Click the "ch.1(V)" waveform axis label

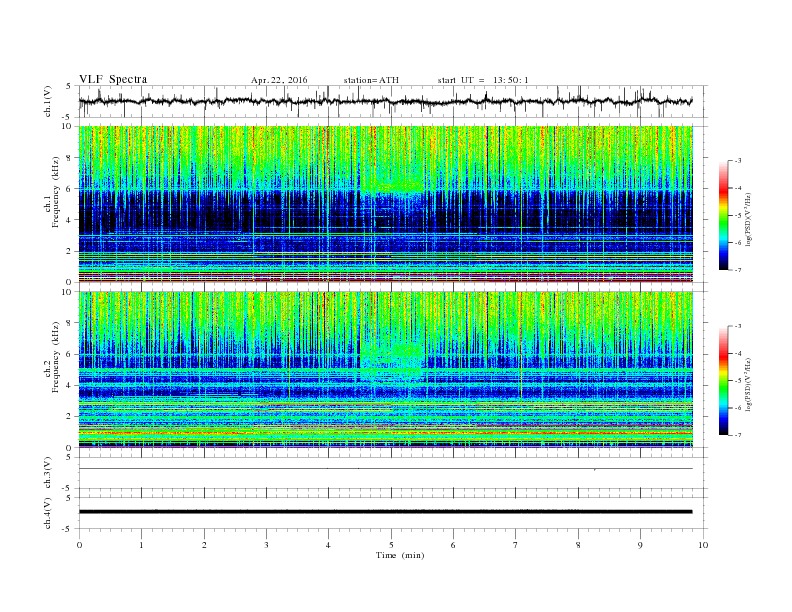click(48, 101)
